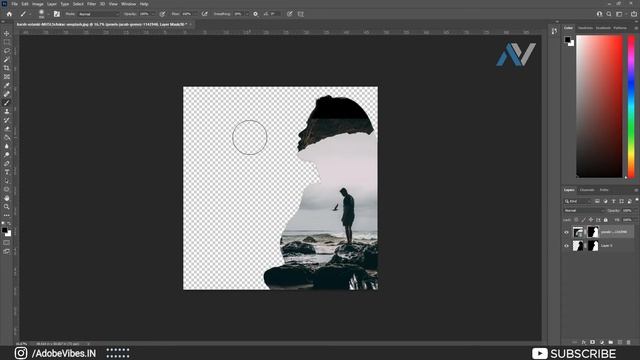Toggle pressure for opacity button
Screen dimensions: 640x360
pos(162,14)
